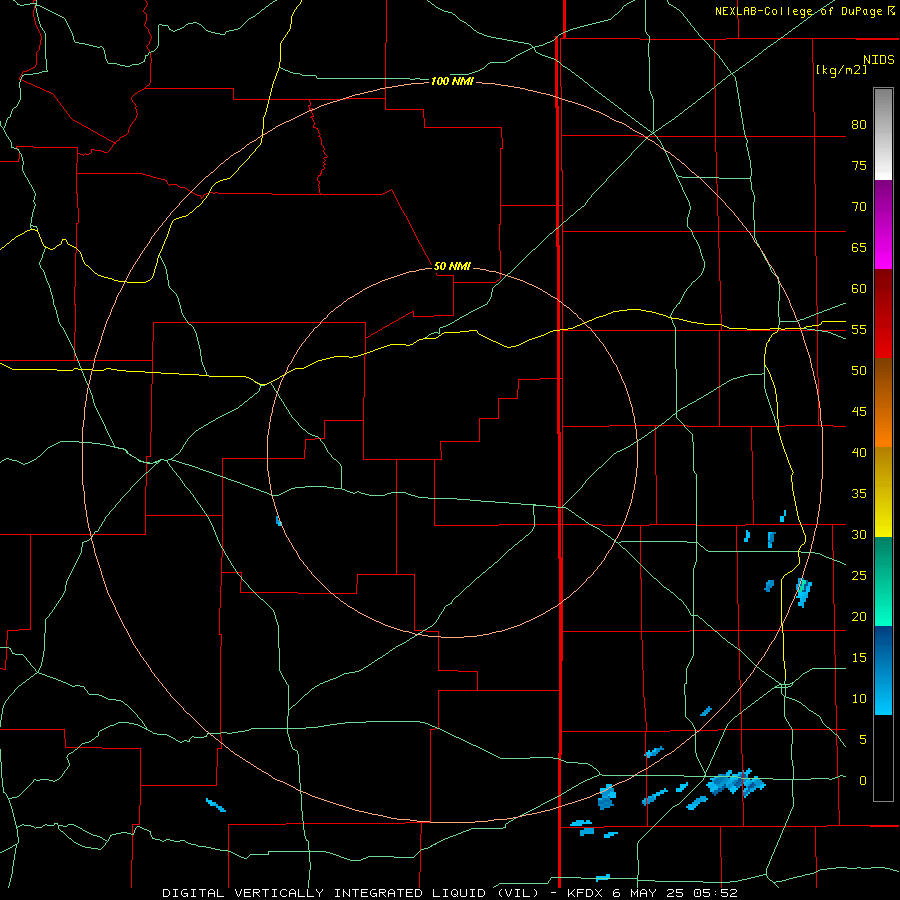Click the dark red segment of the color bar

883,314
